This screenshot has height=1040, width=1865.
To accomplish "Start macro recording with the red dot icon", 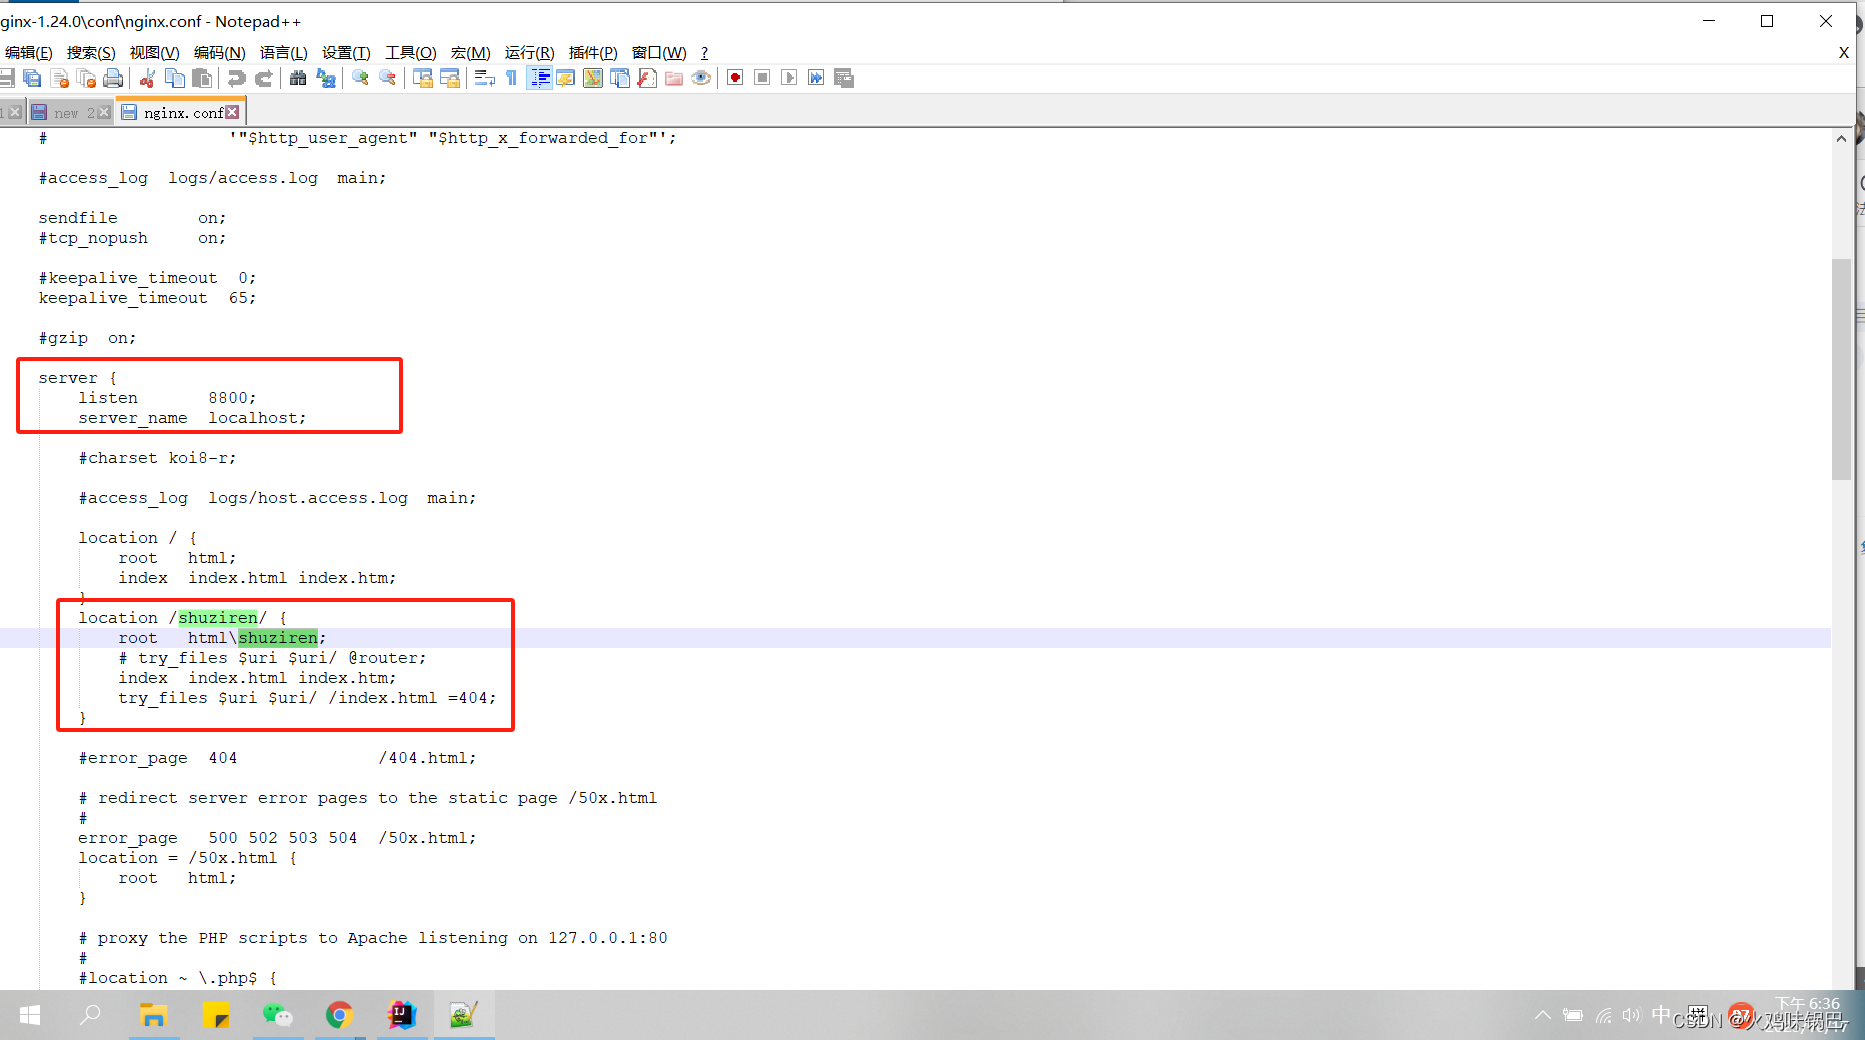I will [x=735, y=78].
